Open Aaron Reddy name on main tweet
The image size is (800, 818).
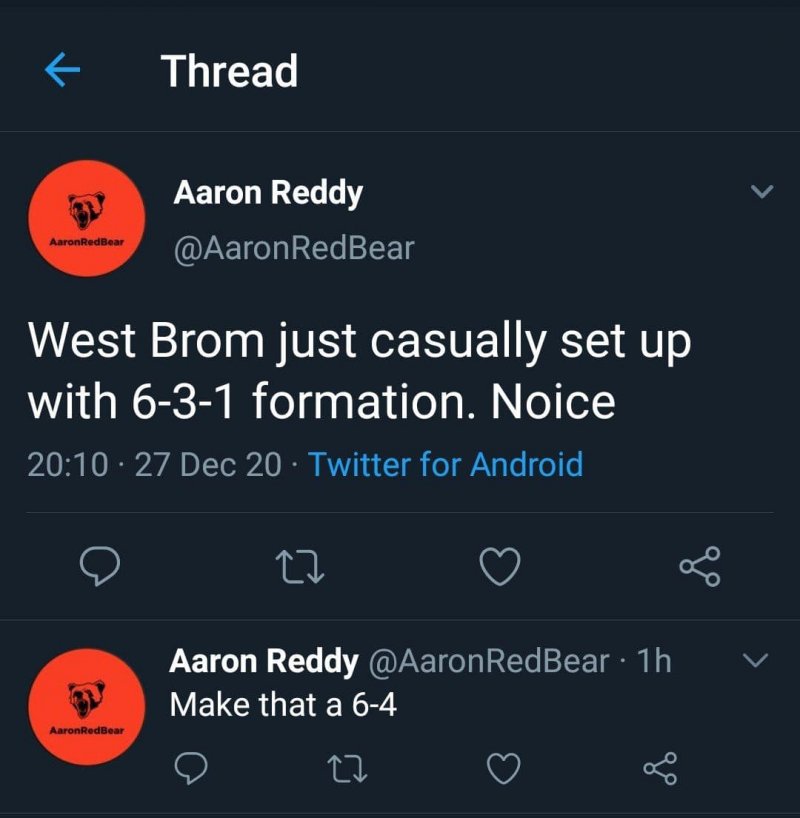[267, 193]
